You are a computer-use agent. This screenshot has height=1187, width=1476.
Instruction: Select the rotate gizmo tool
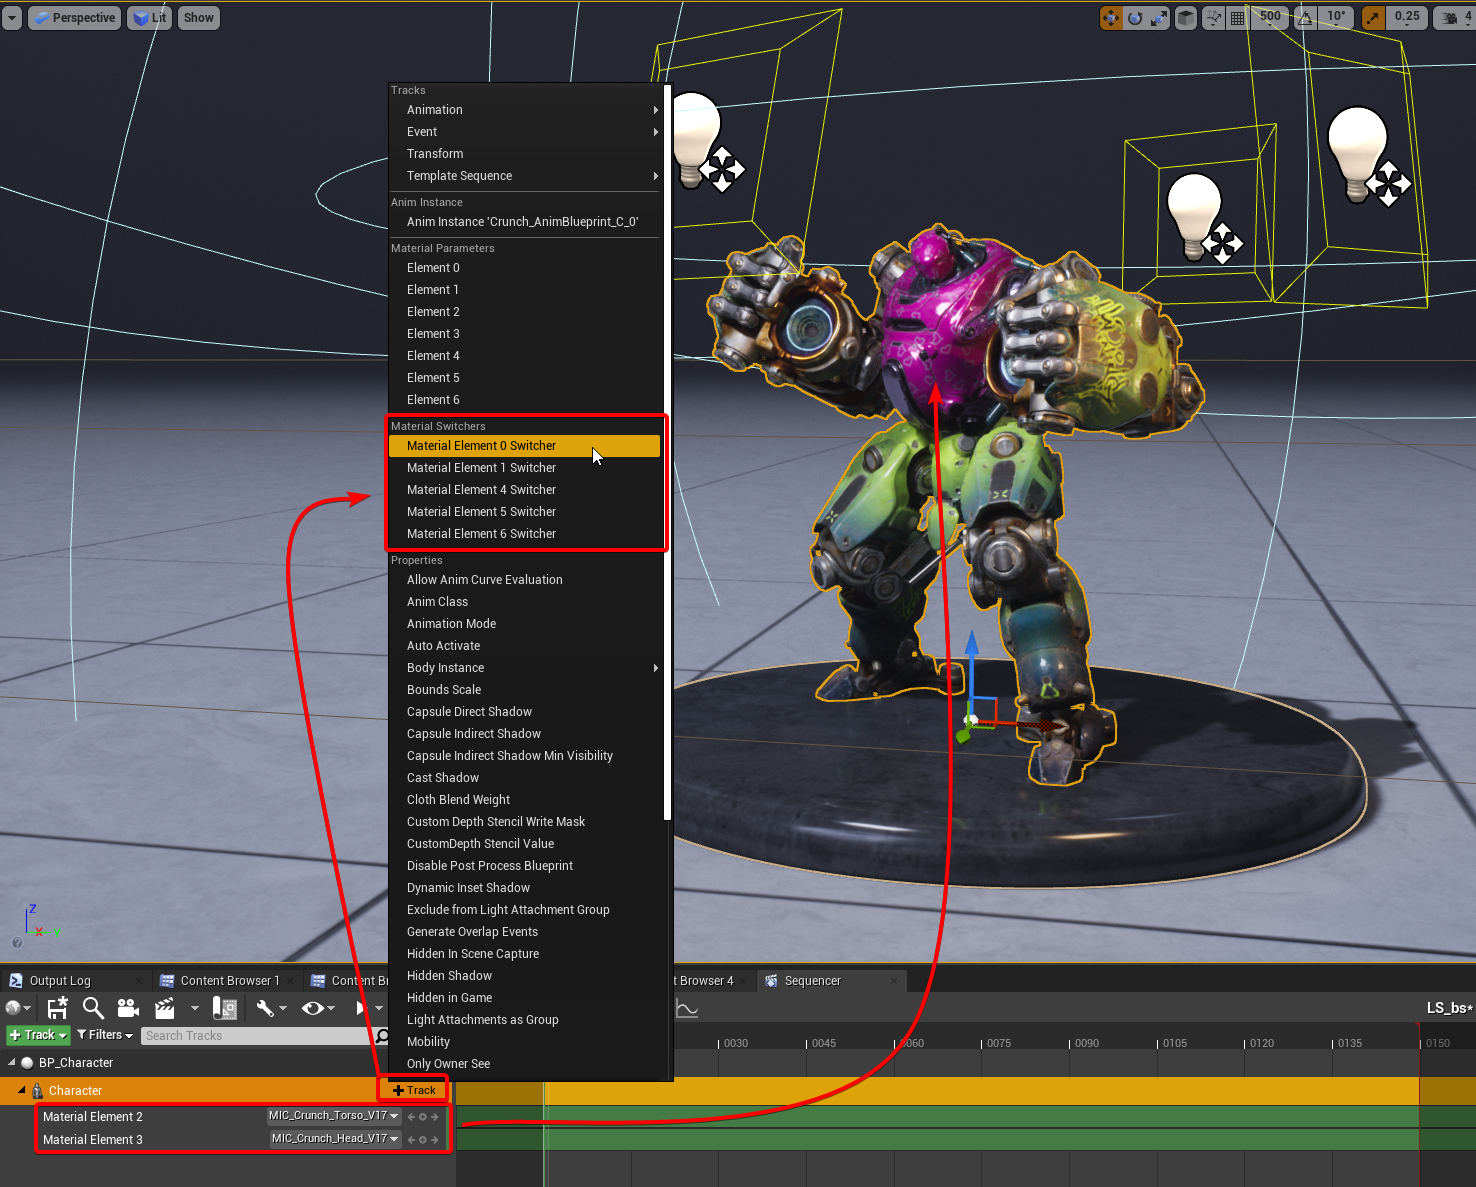coord(1135,18)
